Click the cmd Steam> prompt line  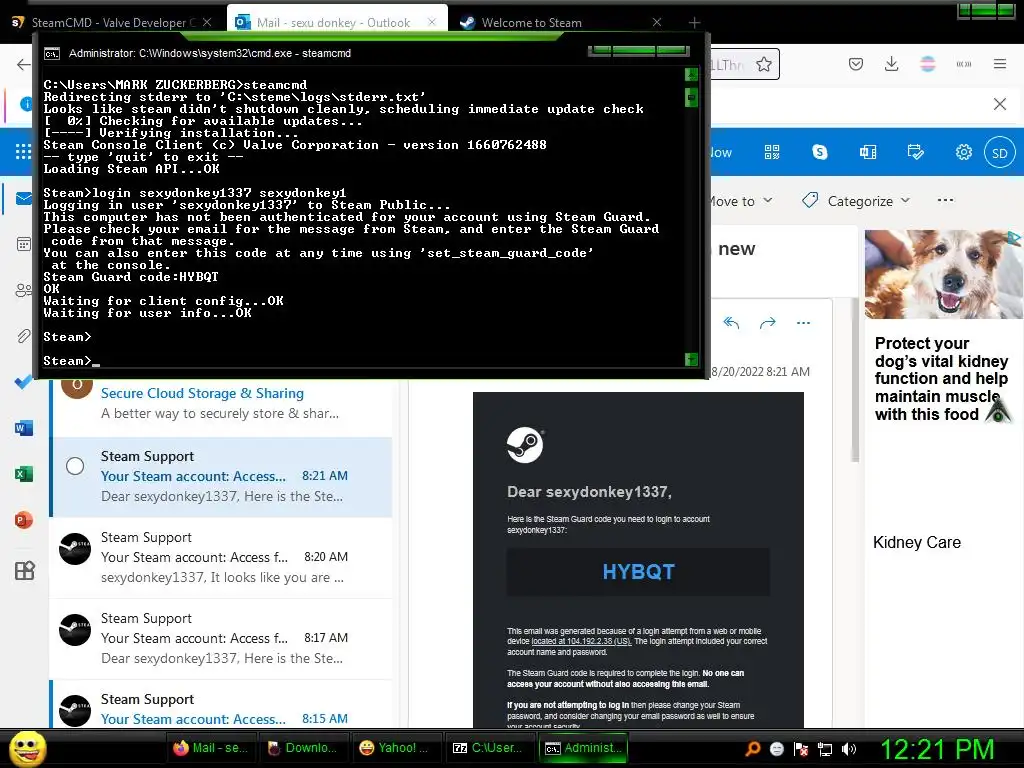[x=71, y=360]
